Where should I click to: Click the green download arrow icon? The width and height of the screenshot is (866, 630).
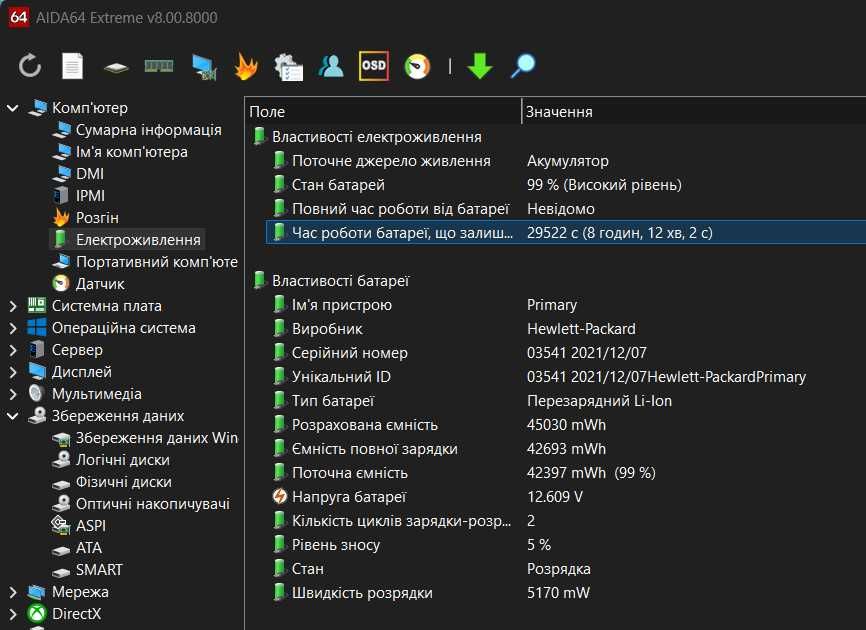click(480, 66)
